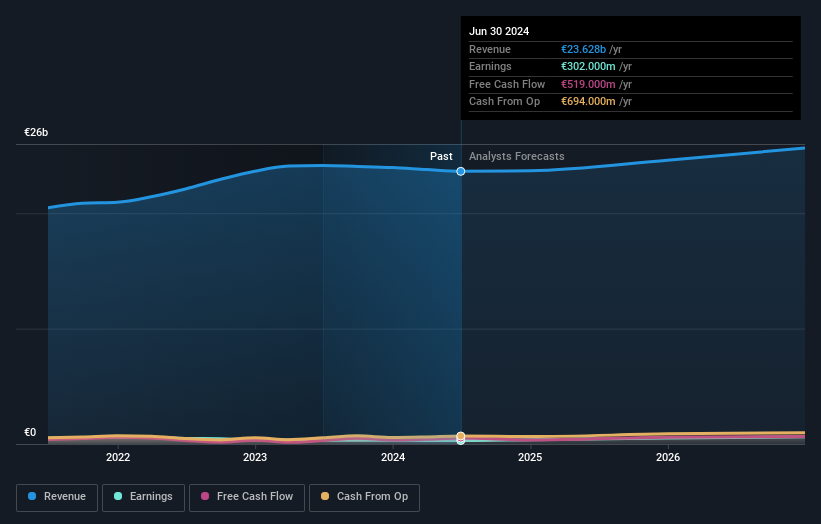
Task: Click the €0 y-axis label
Action: pyautogui.click(x=30, y=432)
